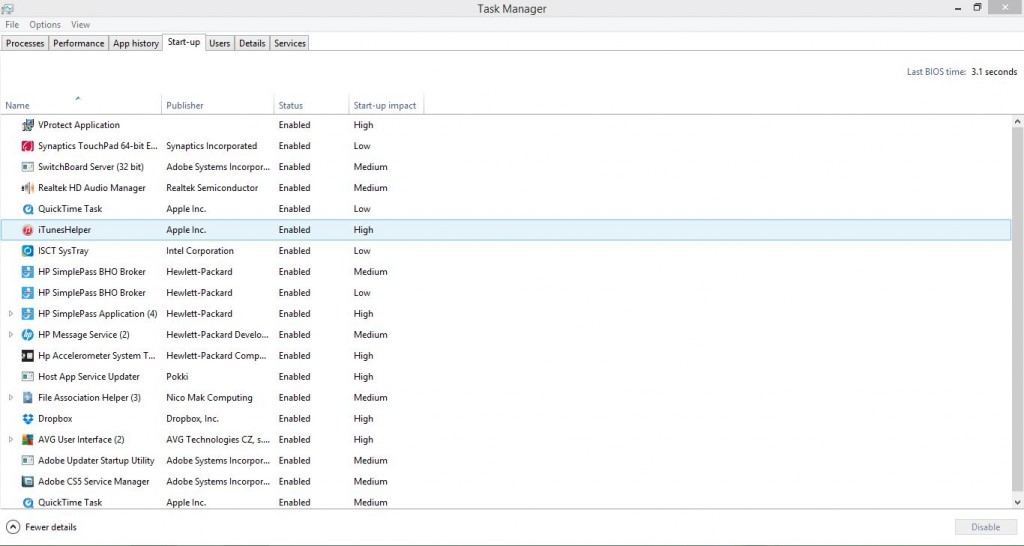Click High impact in the VProtect Application row

coord(363,125)
